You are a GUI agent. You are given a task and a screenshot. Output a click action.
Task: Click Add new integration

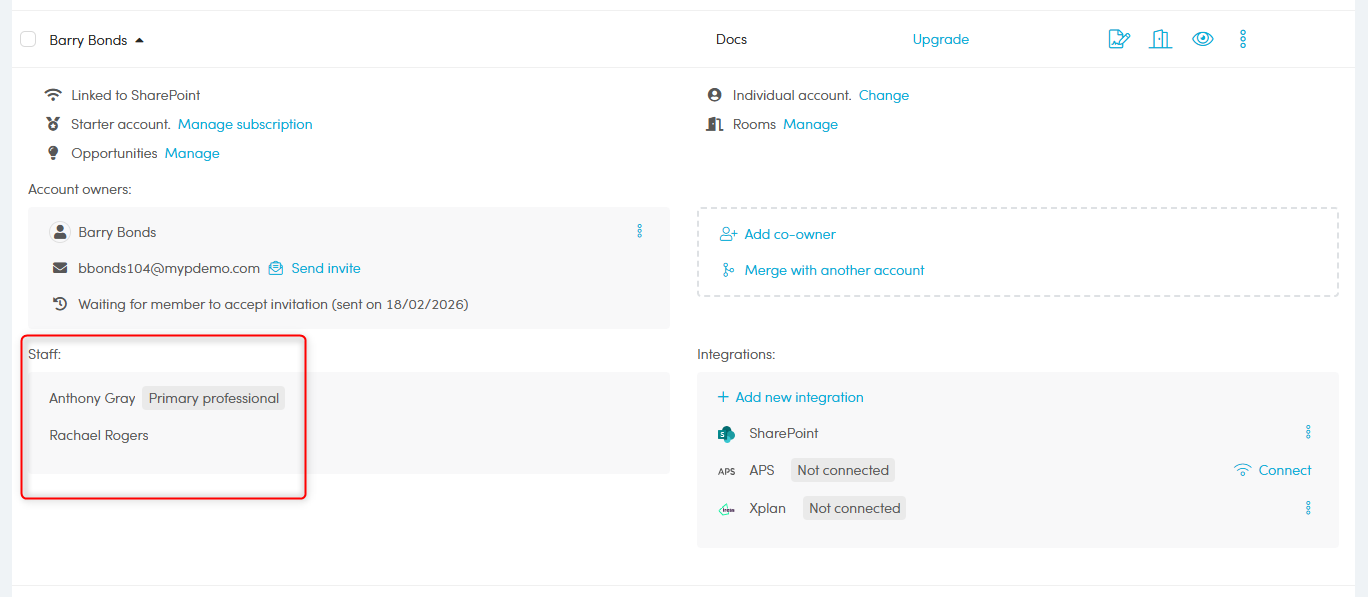click(798, 398)
